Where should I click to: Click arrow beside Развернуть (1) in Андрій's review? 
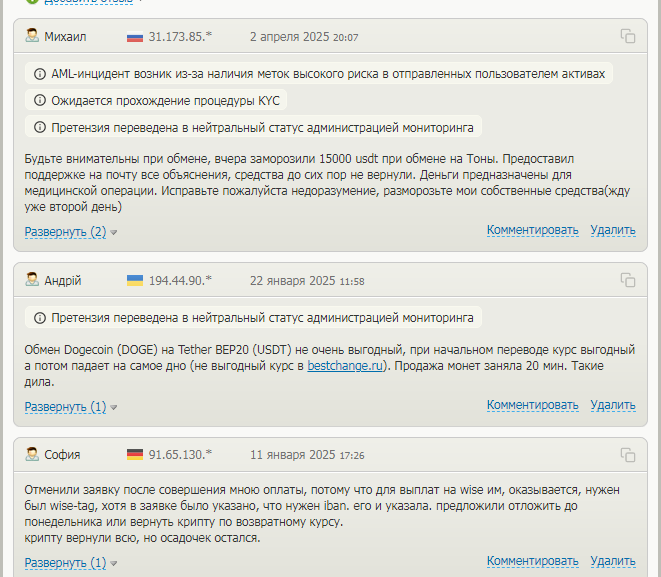(x=113, y=408)
